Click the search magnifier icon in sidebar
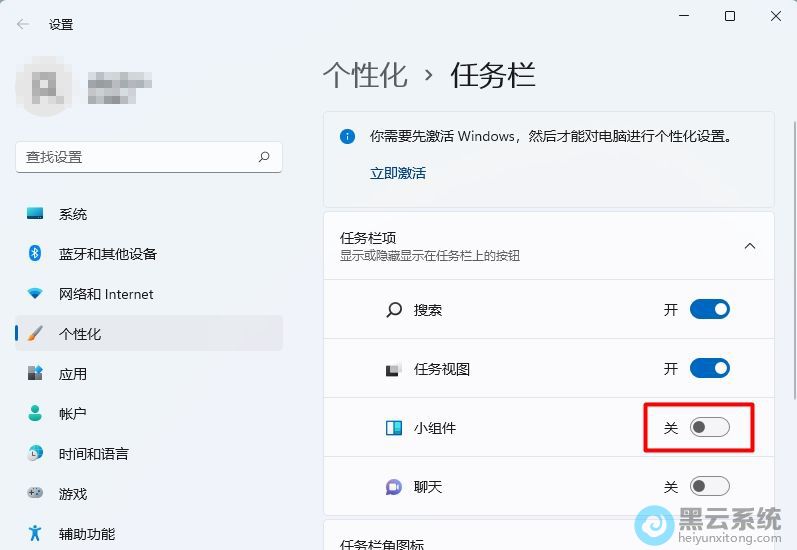 [x=264, y=157]
